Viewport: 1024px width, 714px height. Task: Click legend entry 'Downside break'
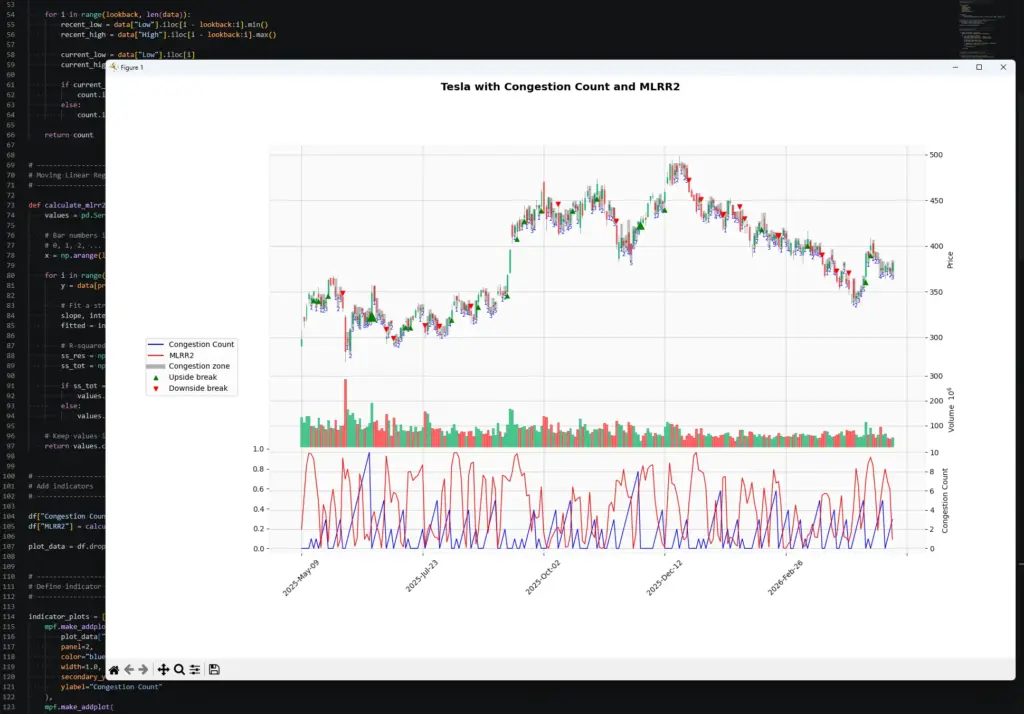pyautogui.click(x=198, y=388)
